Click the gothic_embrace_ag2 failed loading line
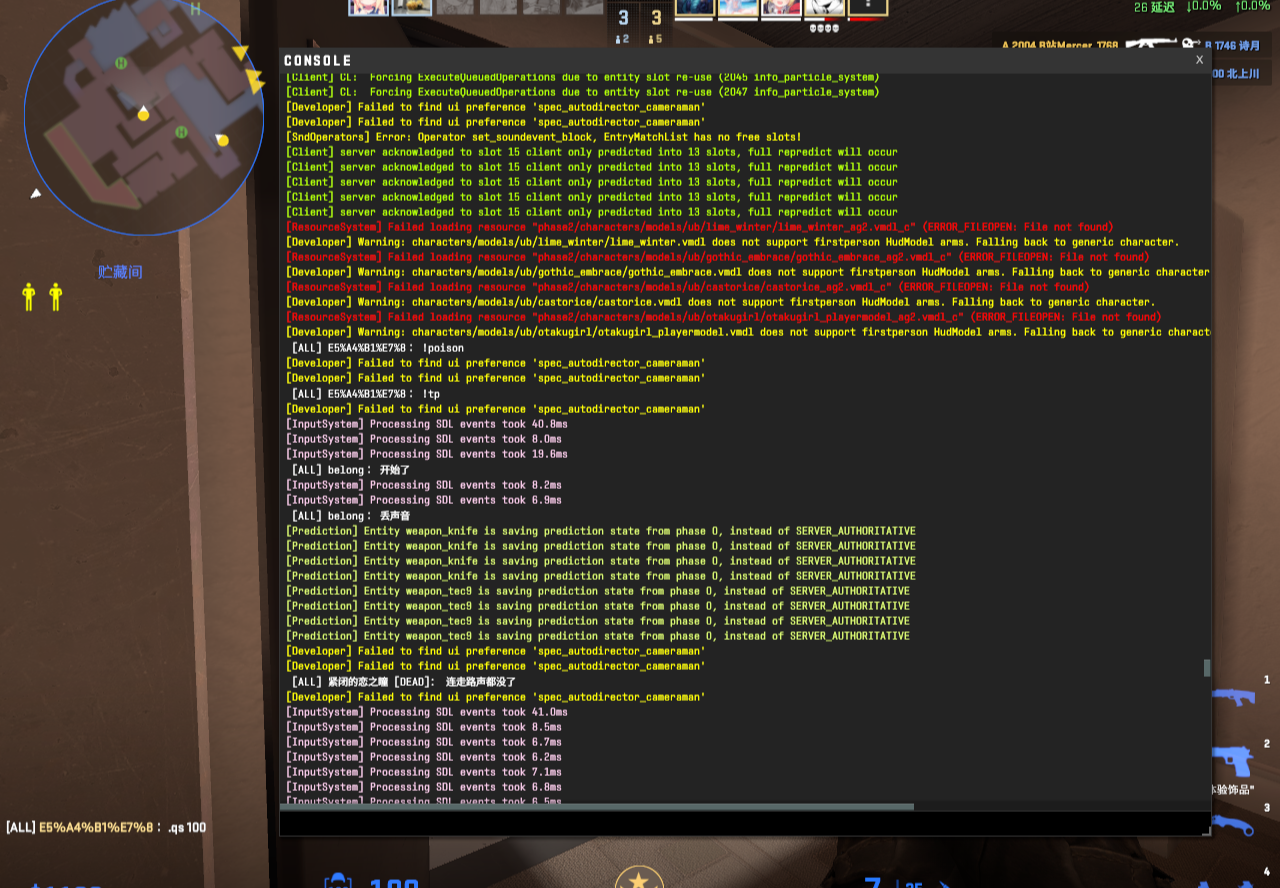 pyautogui.click(x=717, y=257)
